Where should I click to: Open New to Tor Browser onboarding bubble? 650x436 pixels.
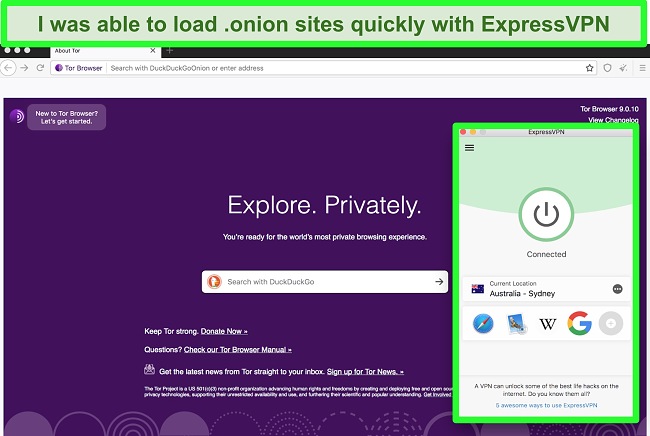tap(67, 117)
